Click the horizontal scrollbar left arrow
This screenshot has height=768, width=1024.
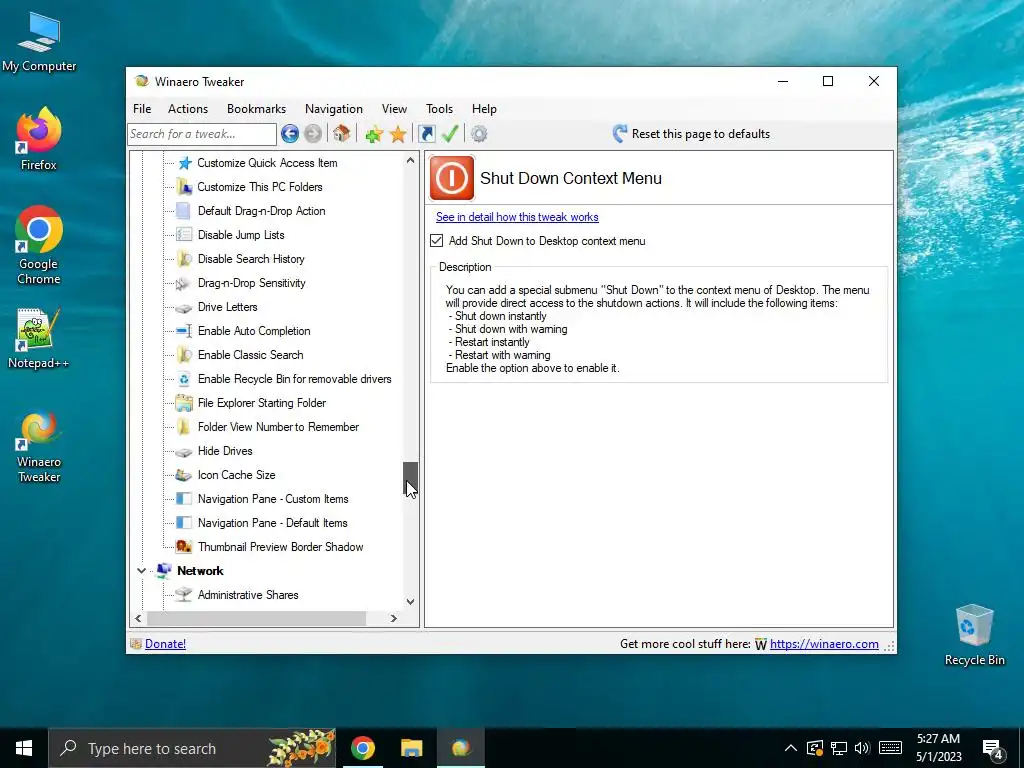[138, 618]
